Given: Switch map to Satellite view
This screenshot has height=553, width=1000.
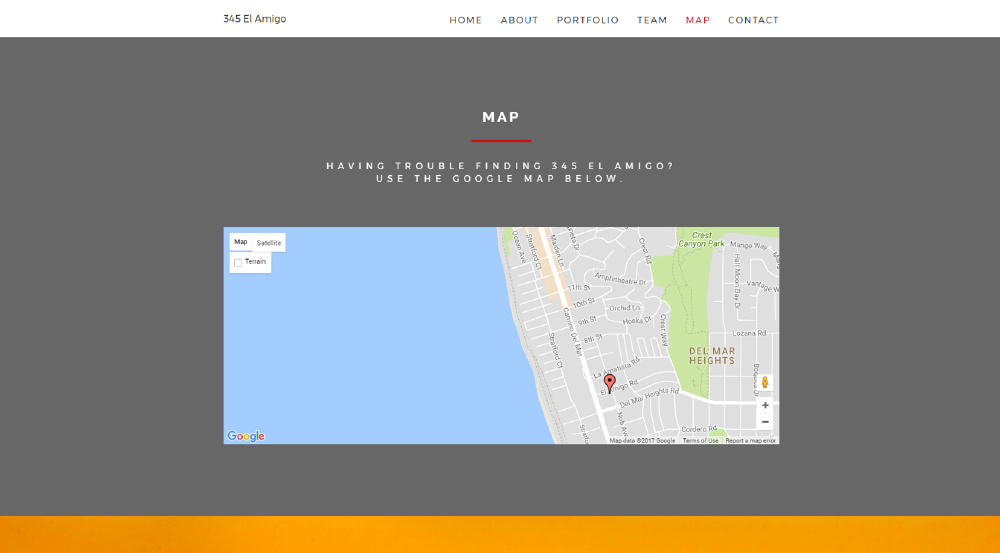Looking at the screenshot, I should 268,242.
